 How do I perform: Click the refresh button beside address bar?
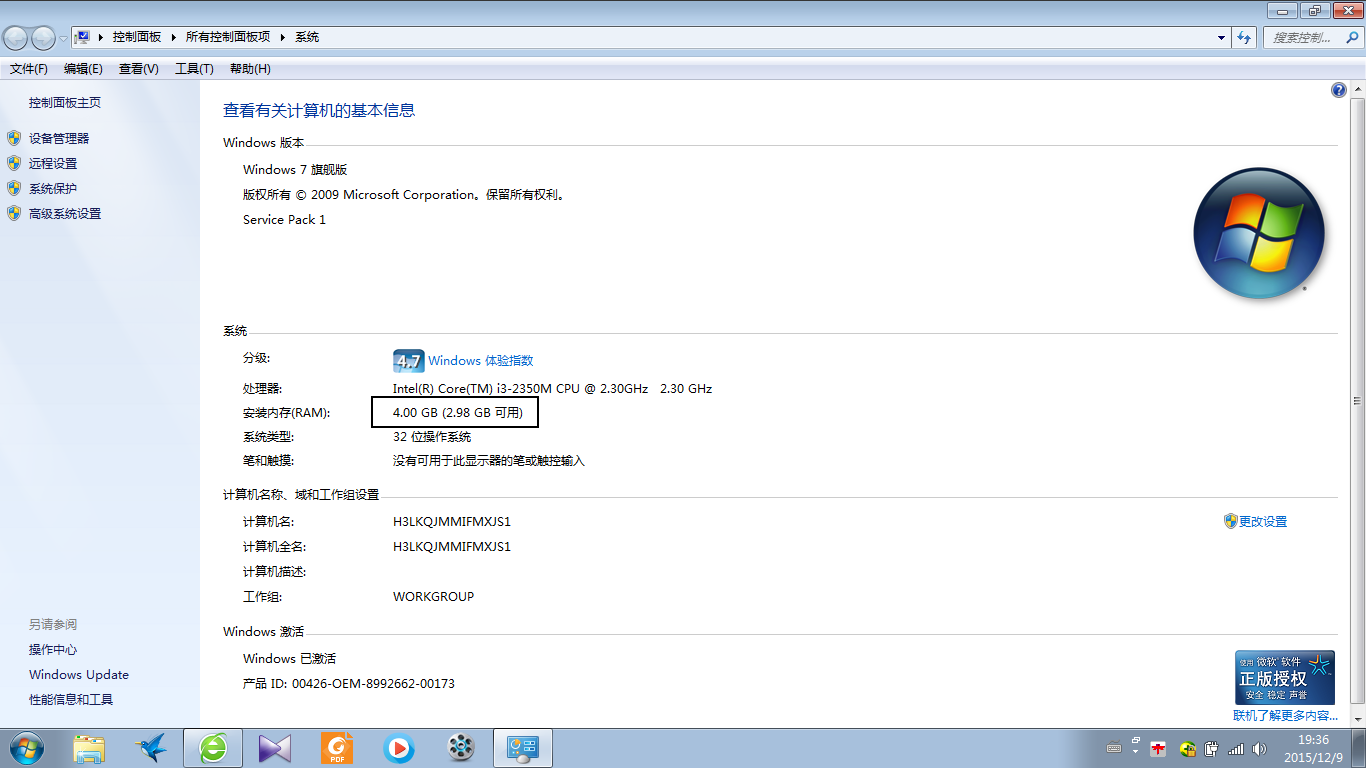pyautogui.click(x=1244, y=37)
